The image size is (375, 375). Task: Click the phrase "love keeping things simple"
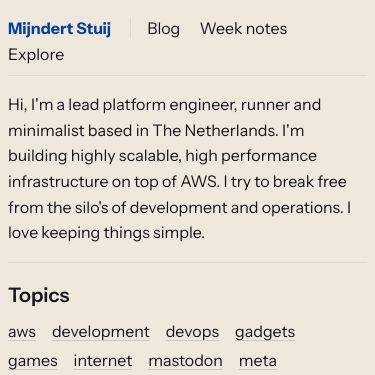pos(105,233)
